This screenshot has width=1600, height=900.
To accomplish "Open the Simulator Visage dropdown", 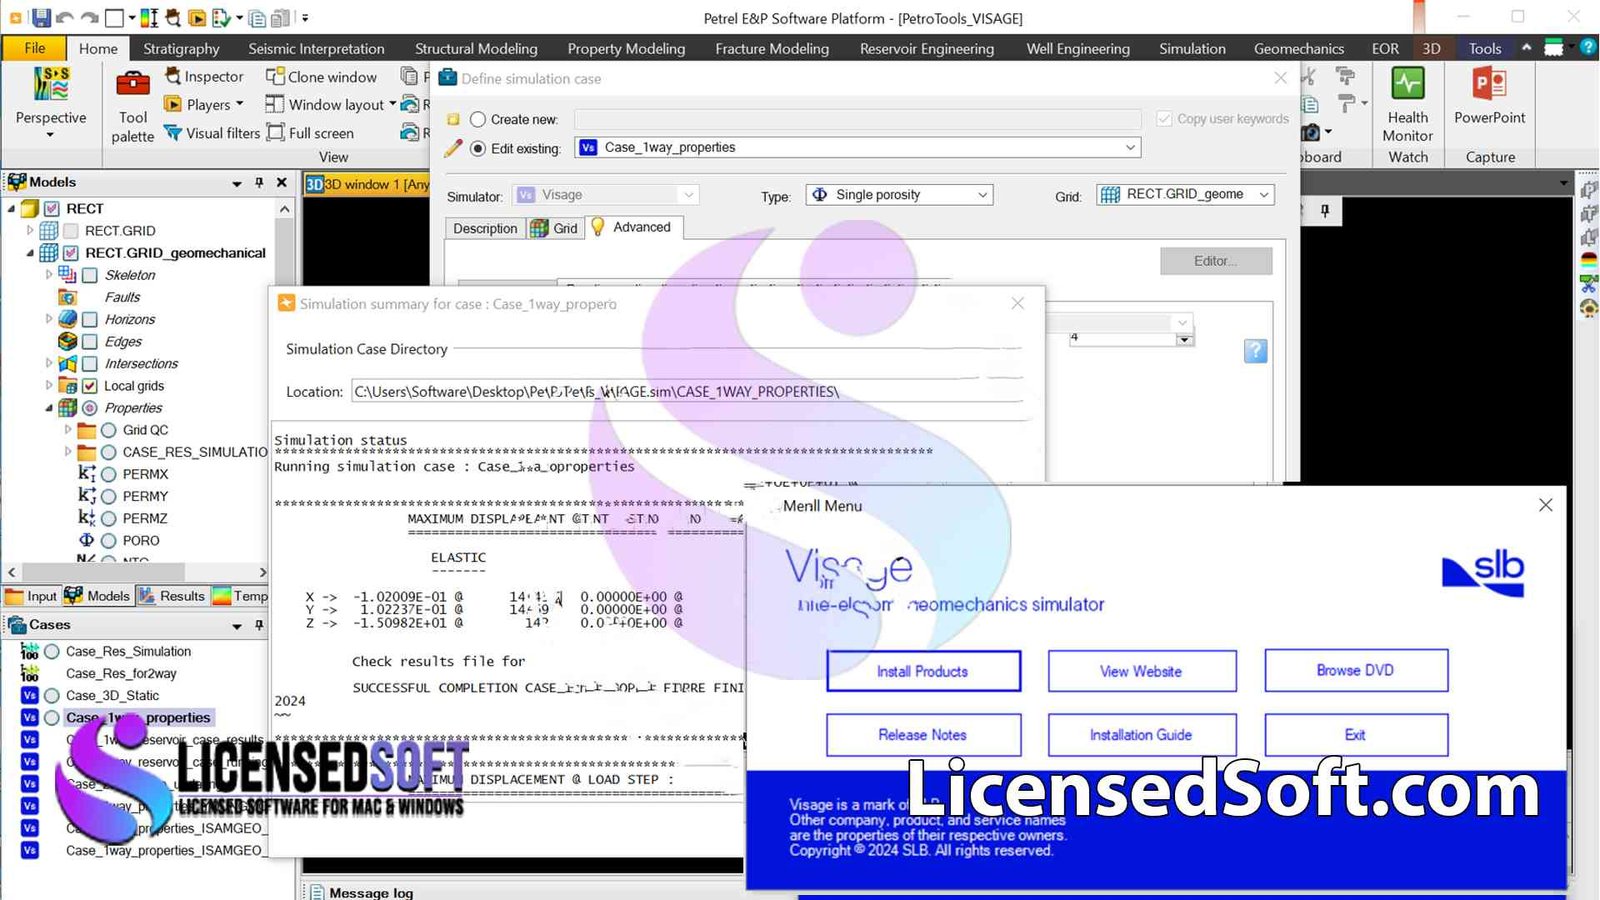I will coord(688,195).
